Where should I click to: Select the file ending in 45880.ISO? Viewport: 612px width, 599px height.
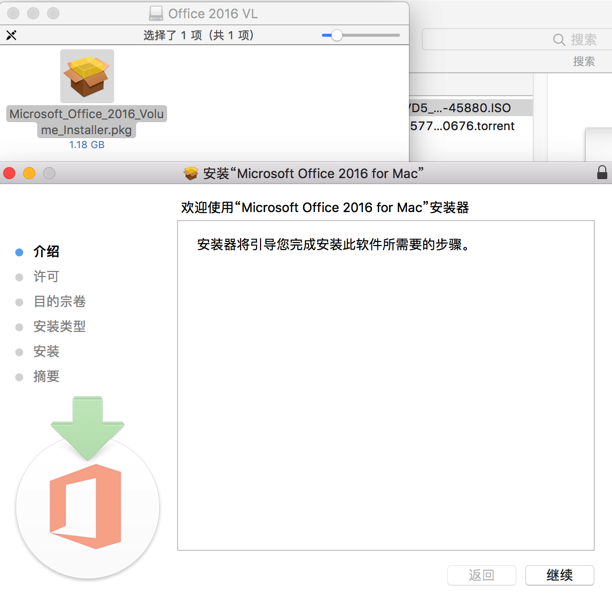click(471, 108)
